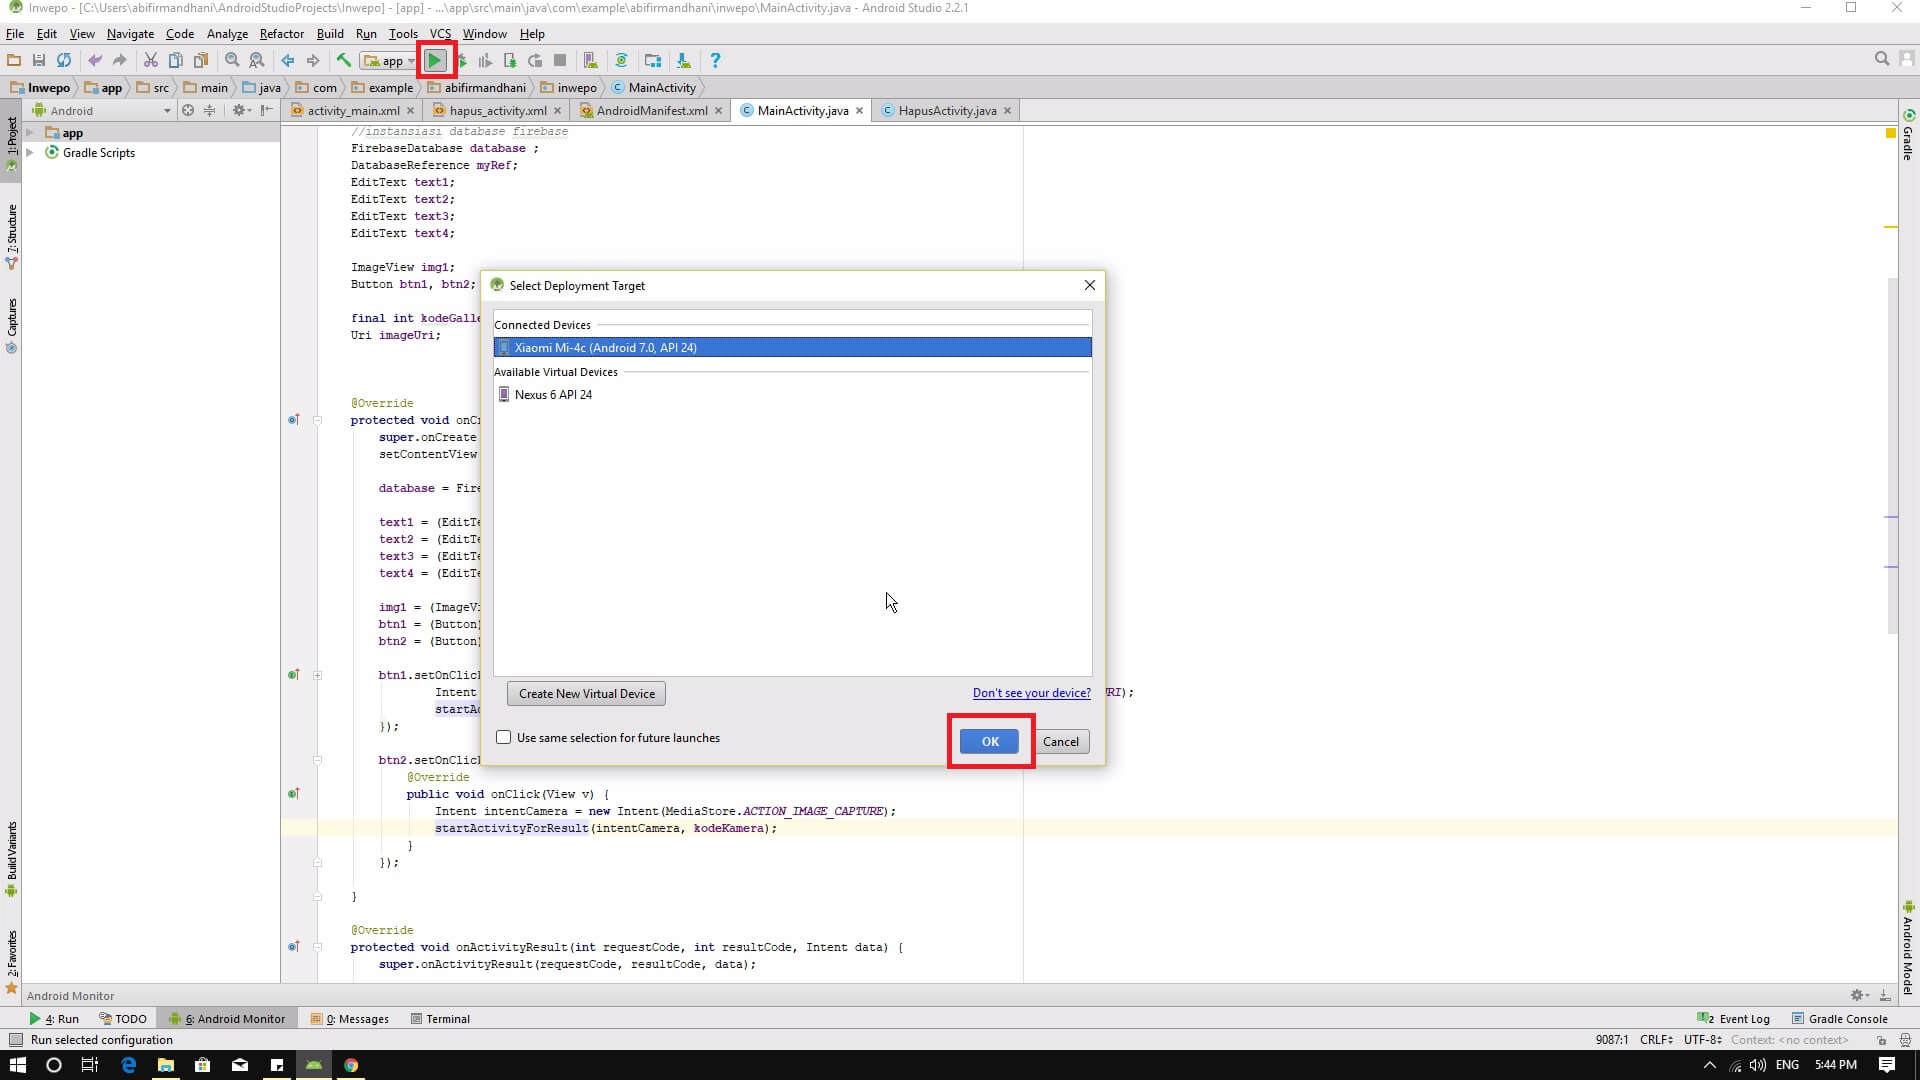This screenshot has height=1080, width=1920.
Task: Open the app run configuration dropdown
Action: point(391,61)
